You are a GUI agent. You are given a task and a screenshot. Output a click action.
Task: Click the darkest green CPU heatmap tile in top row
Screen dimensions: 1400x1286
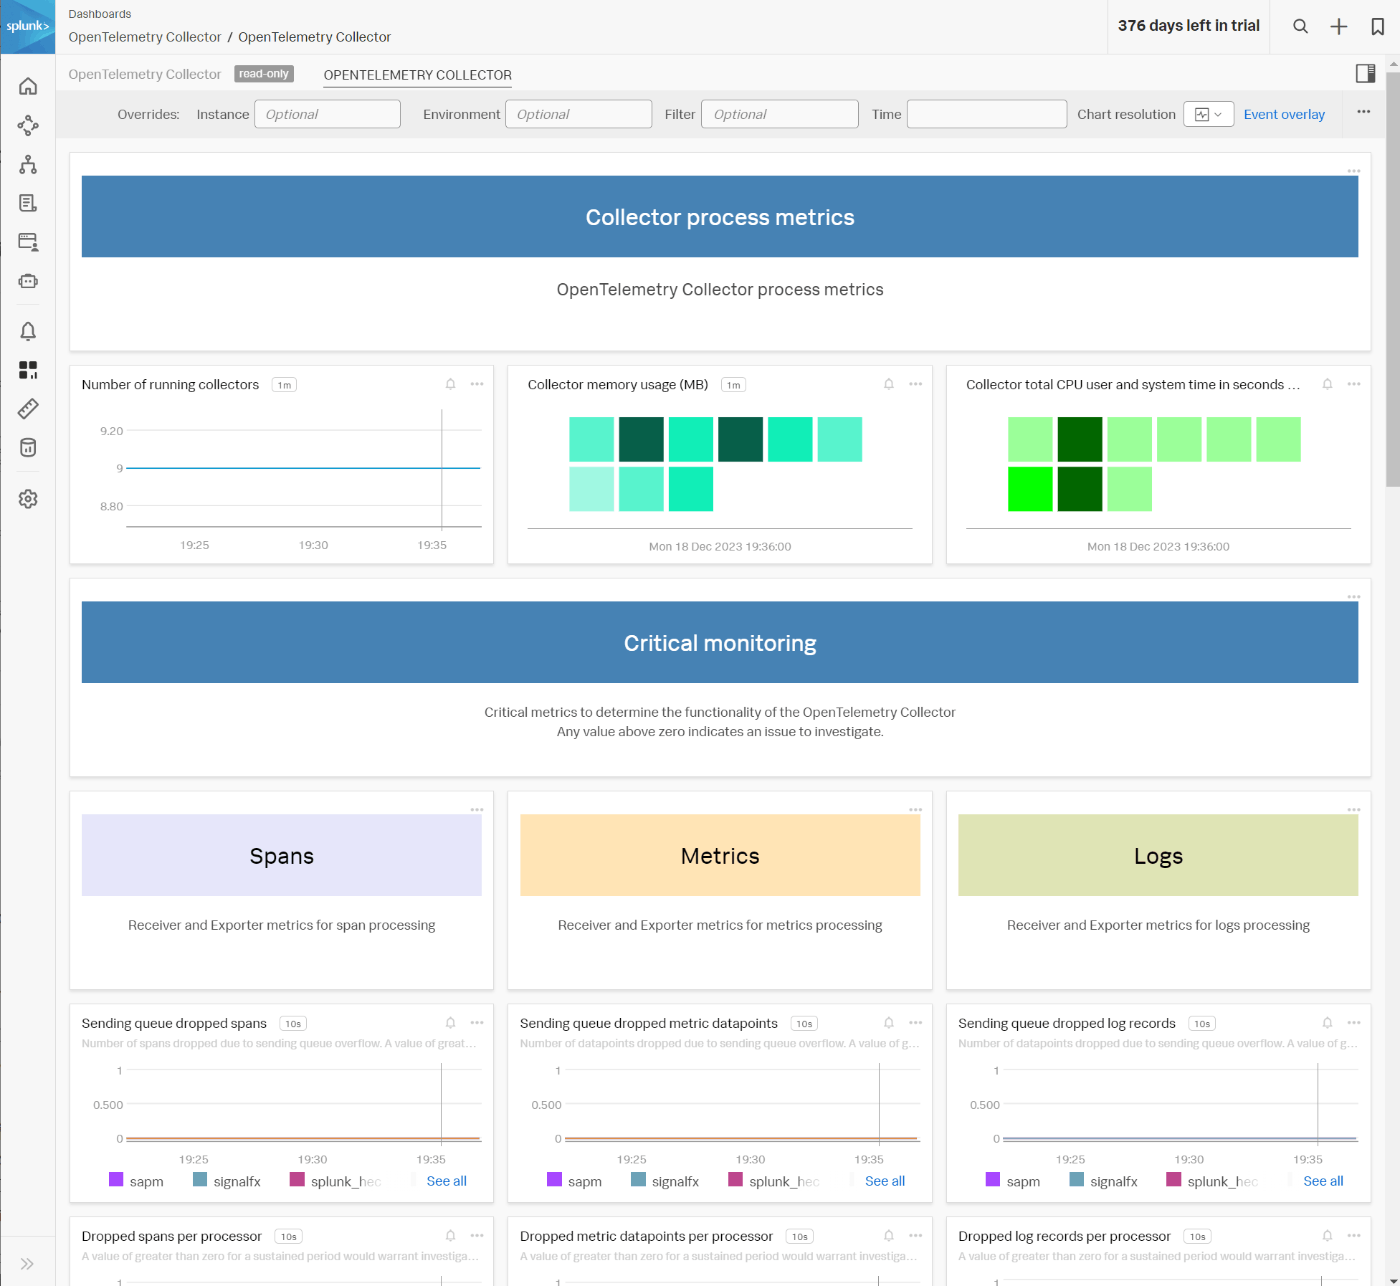tap(1080, 439)
